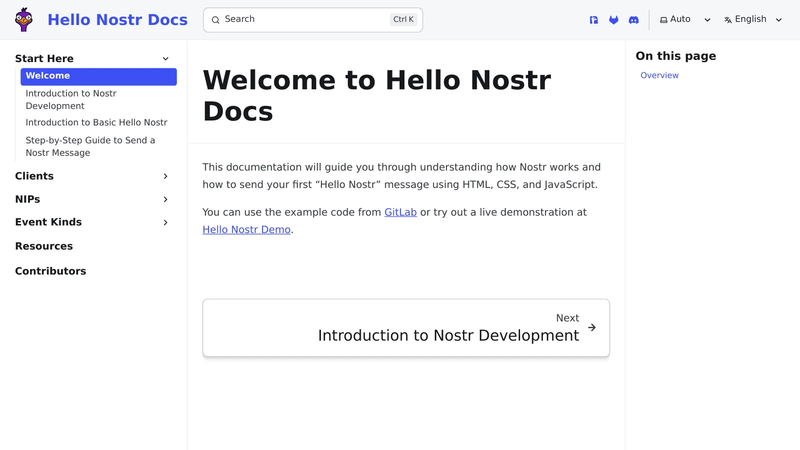Open Introduction to Basic Hello Nostr

pyautogui.click(x=98, y=122)
